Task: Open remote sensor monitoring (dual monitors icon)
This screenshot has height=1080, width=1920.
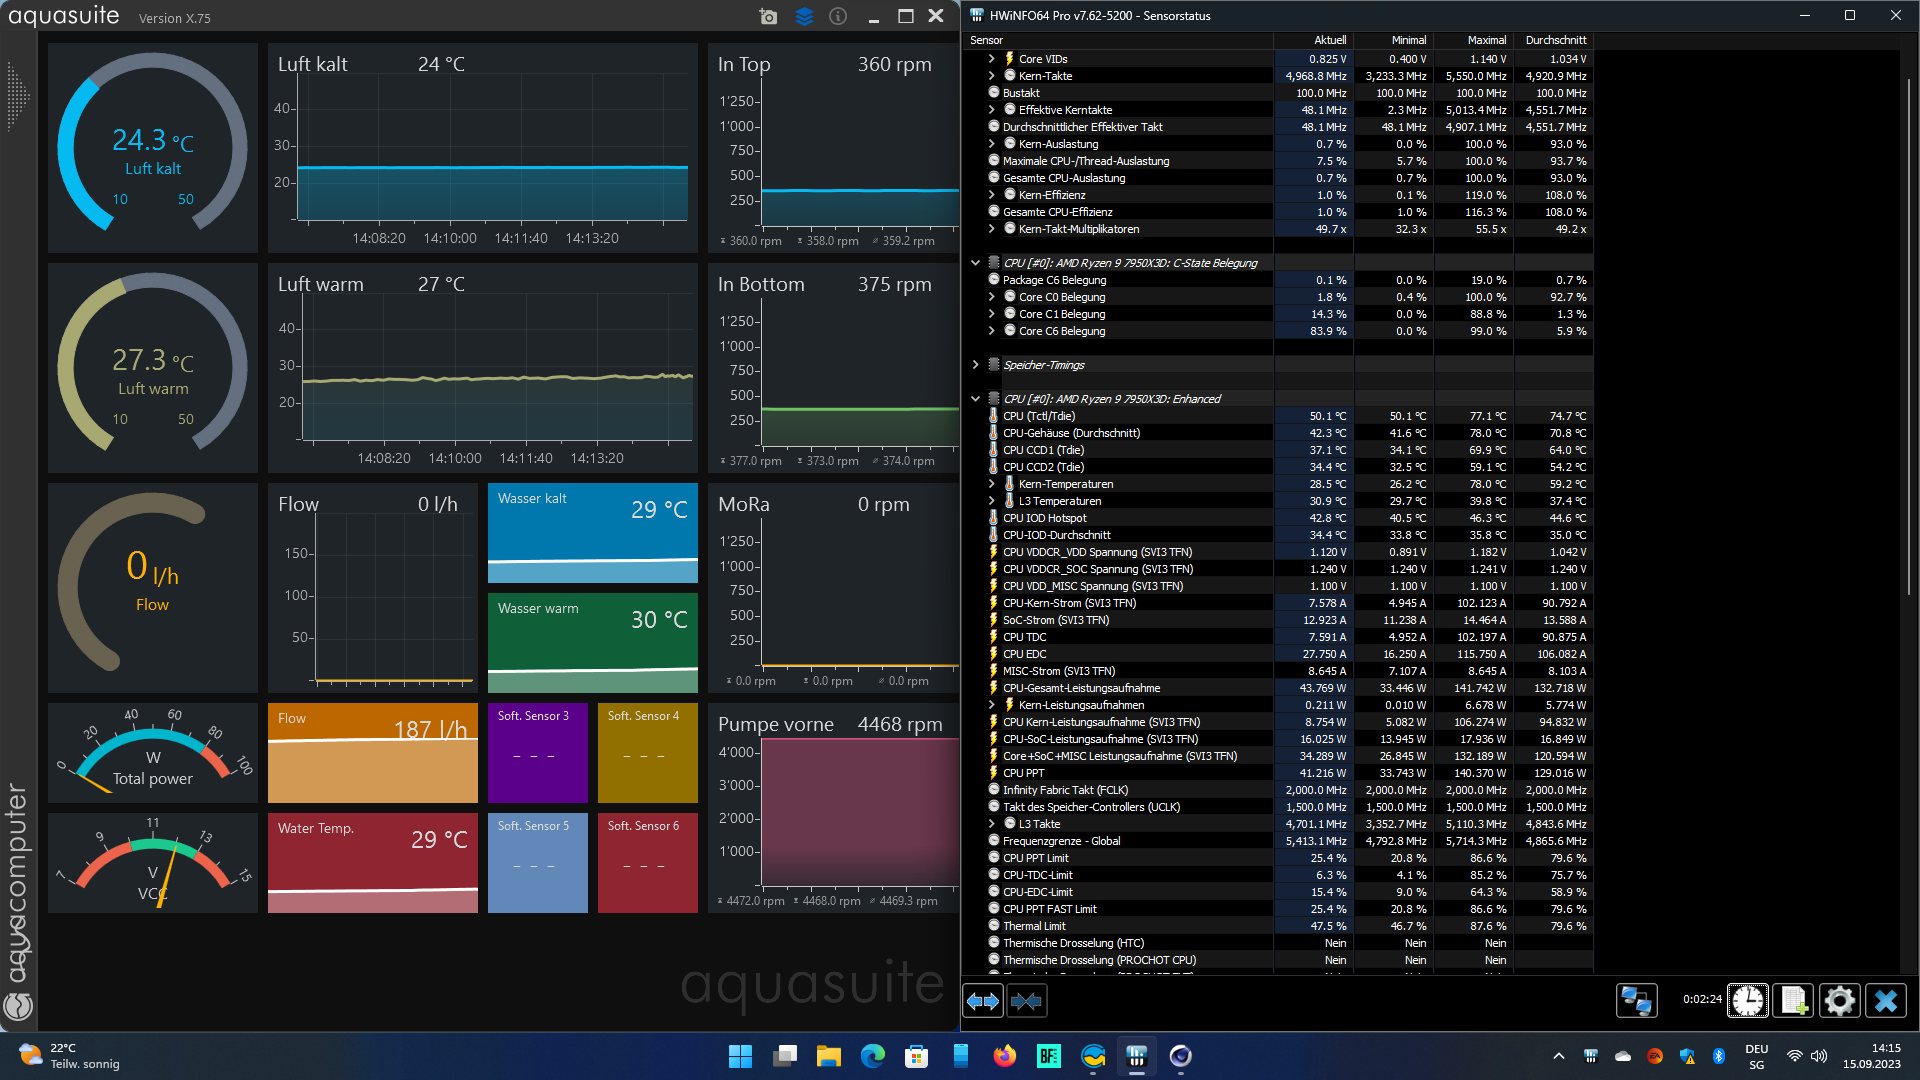Action: tap(1637, 1000)
